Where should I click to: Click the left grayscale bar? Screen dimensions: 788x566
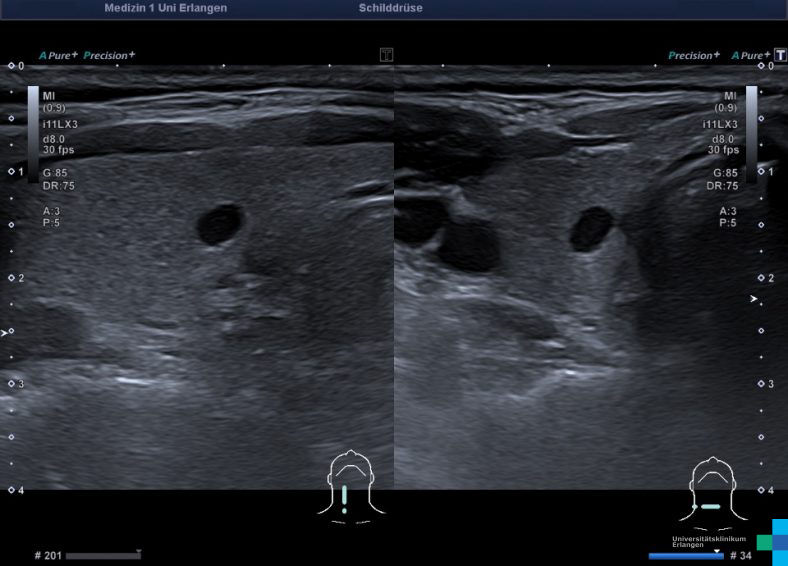pyautogui.click(x=33, y=120)
